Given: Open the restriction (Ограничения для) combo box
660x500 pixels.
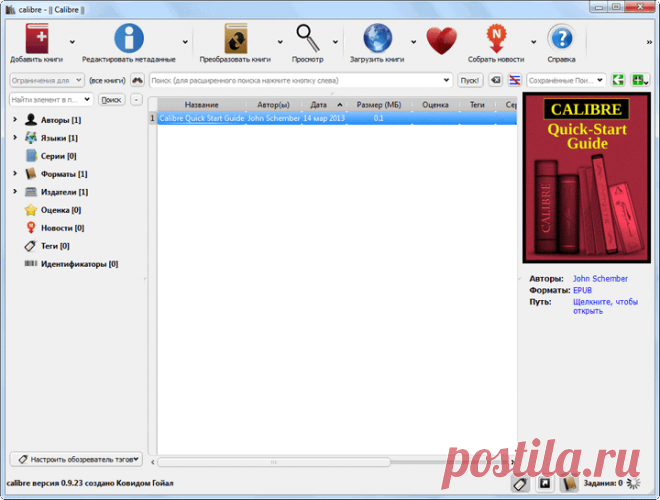Looking at the screenshot, I should pos(47,80).
